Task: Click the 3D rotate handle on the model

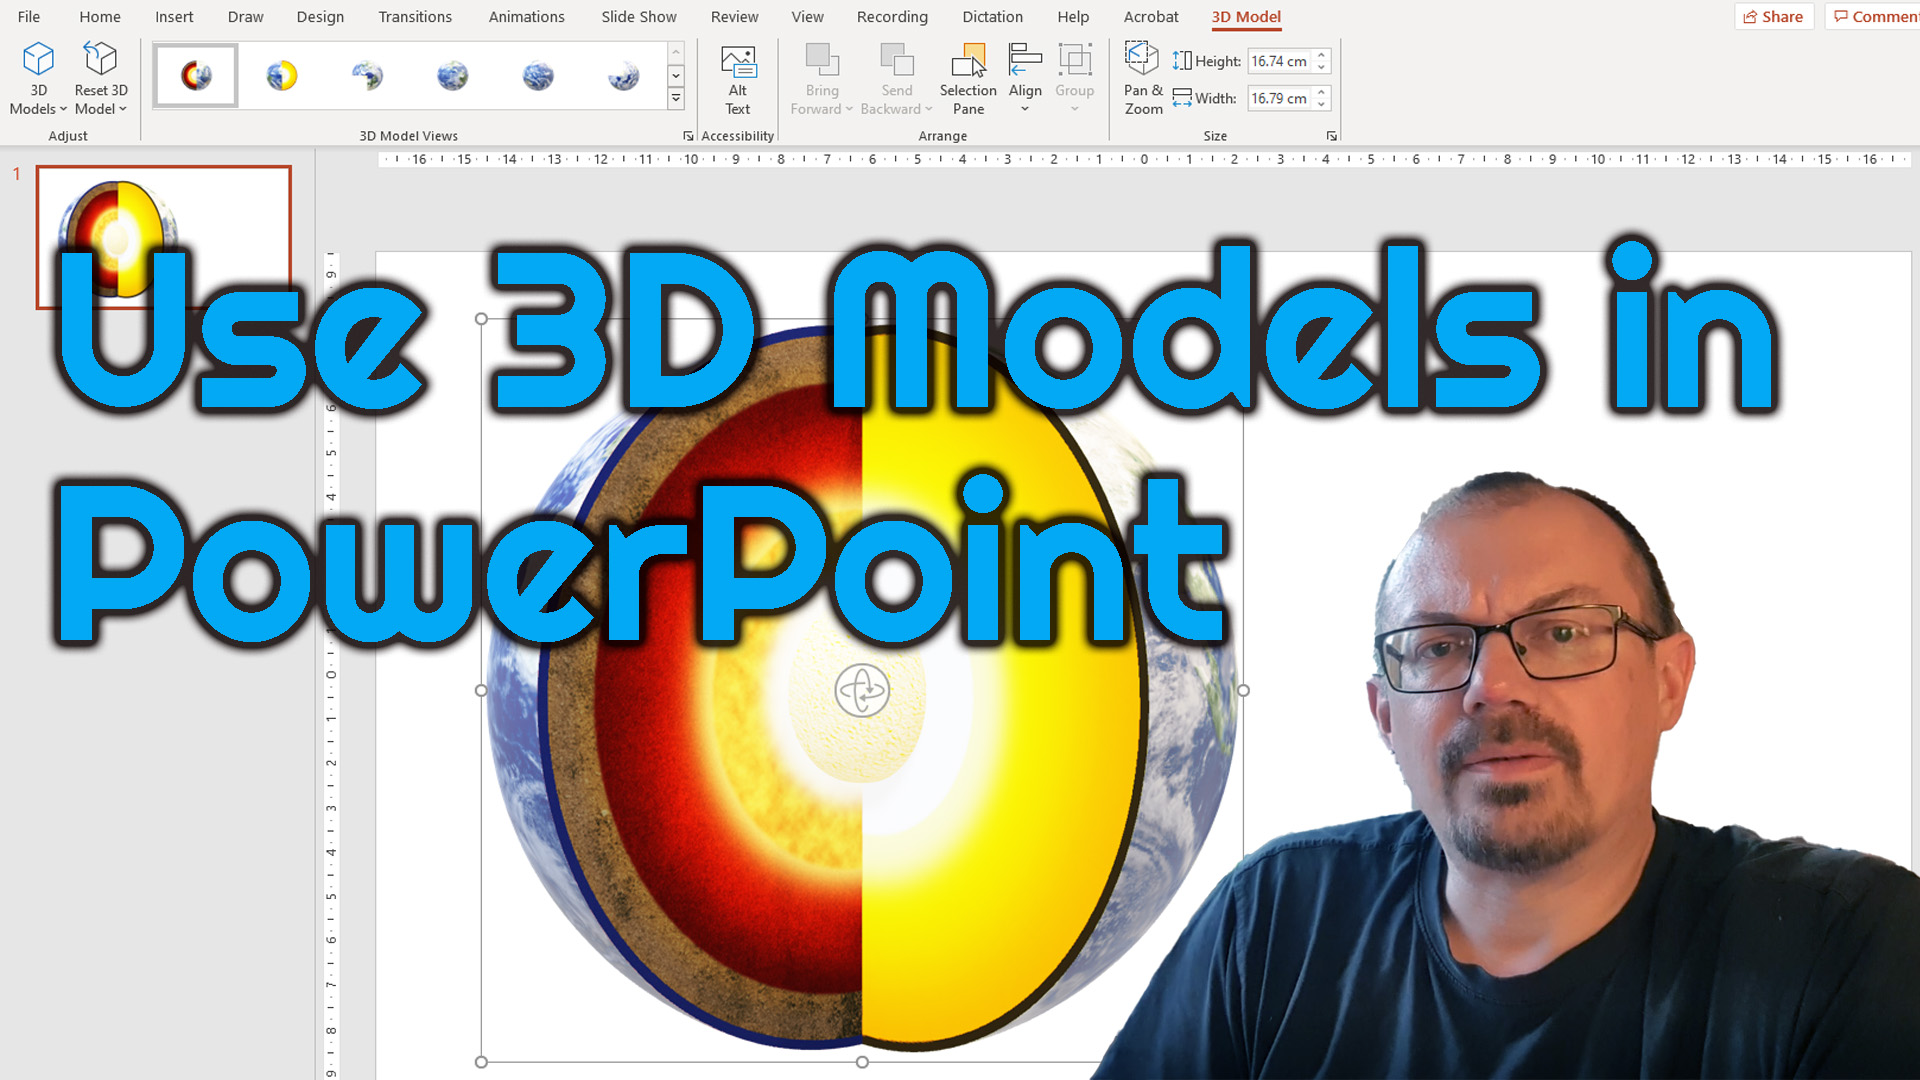Action: pos(862,690)
